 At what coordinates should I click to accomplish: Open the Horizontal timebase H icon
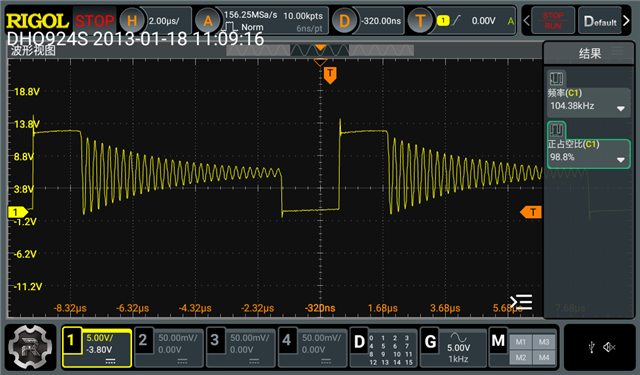(132, 20)
